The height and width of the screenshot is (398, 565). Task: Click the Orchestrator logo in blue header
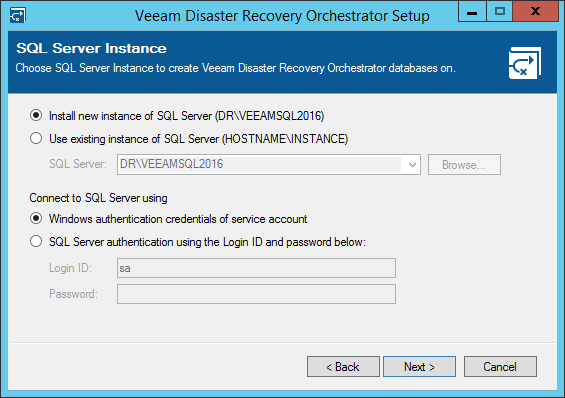[x=525, y=63]
